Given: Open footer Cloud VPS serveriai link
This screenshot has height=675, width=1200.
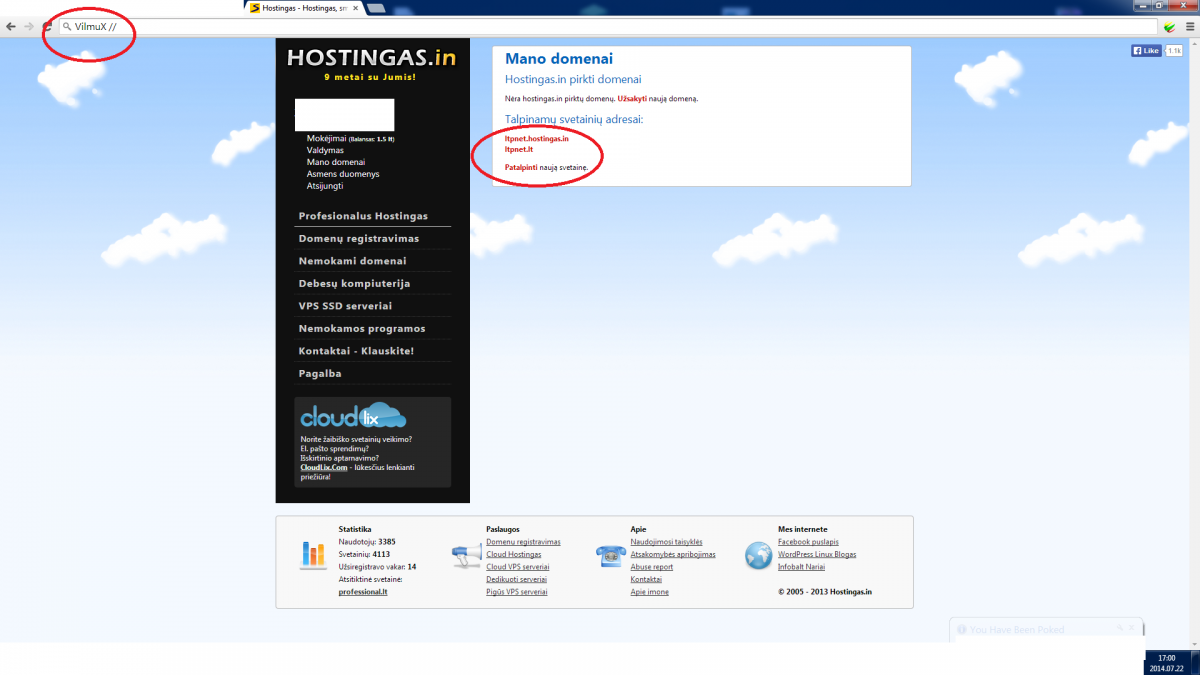Looking at the screenshot, I should coord(518,567).
